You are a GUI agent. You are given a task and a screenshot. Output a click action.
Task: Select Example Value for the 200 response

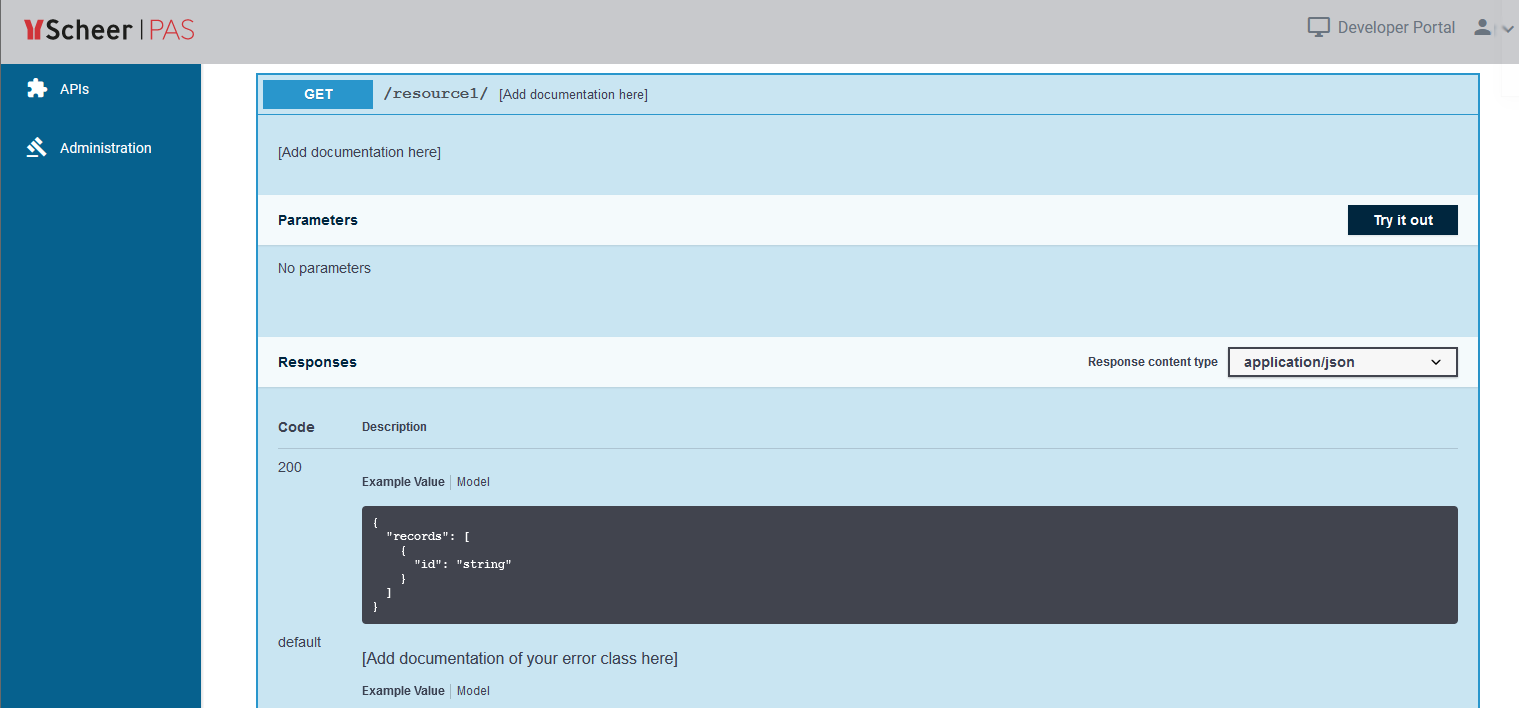(x=402, y=482)
